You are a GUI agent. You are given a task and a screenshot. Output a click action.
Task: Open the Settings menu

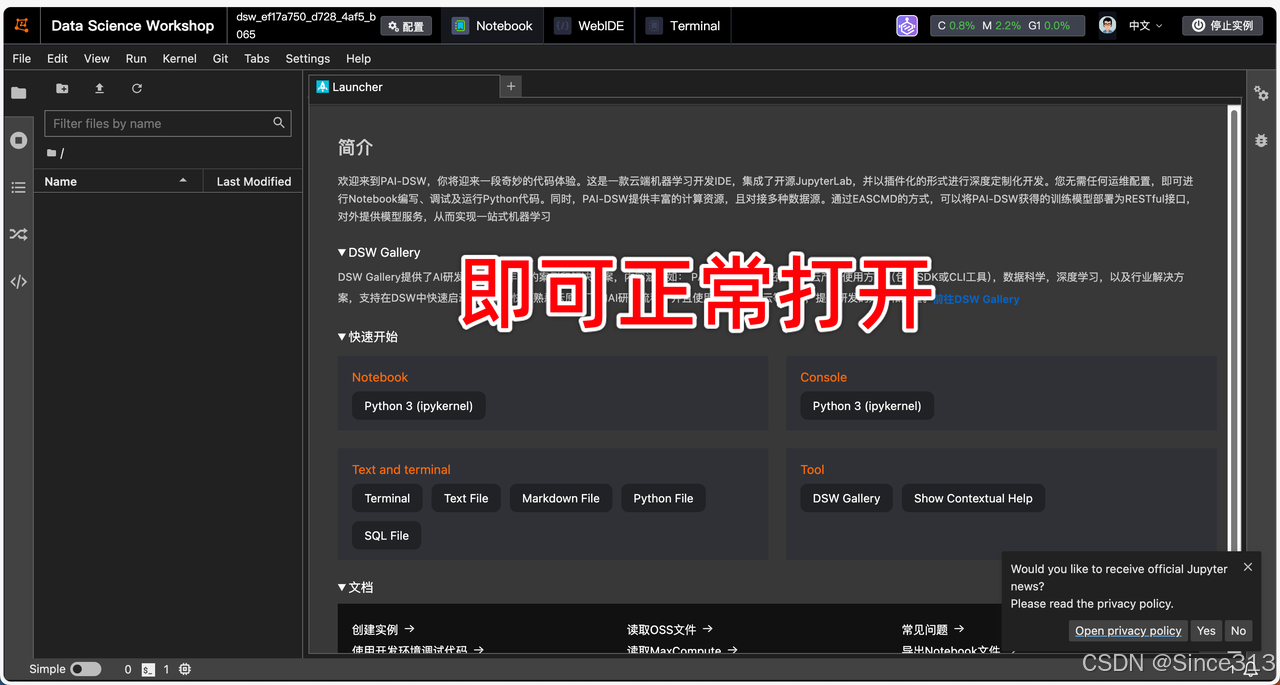click(308, 58)
